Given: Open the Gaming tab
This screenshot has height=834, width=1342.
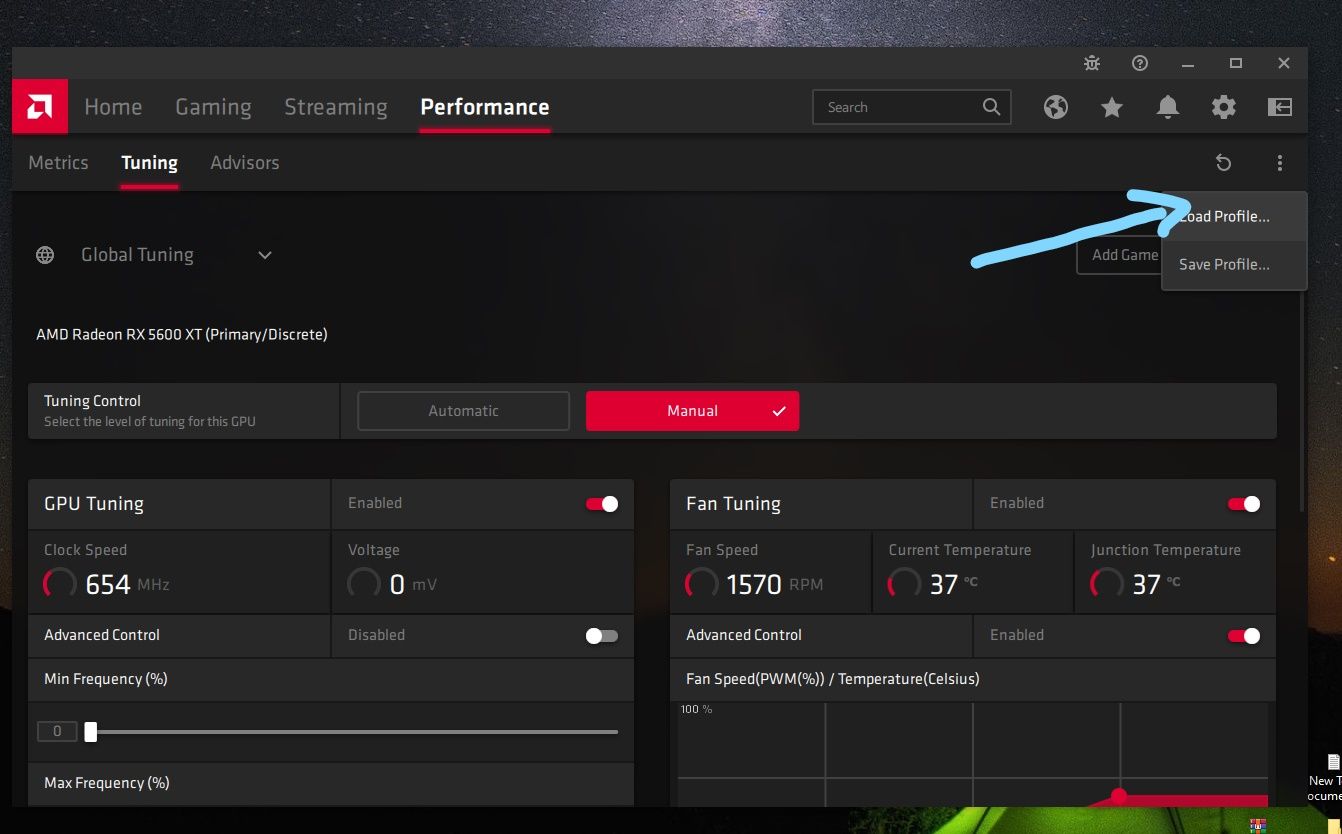Looking at the screenshot, I should 213,108.
